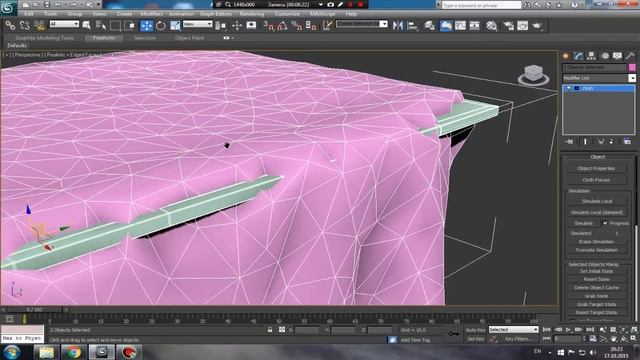640x360 pixels.
Task: Open the Edit menu
Action: click(x=29, y=14)
